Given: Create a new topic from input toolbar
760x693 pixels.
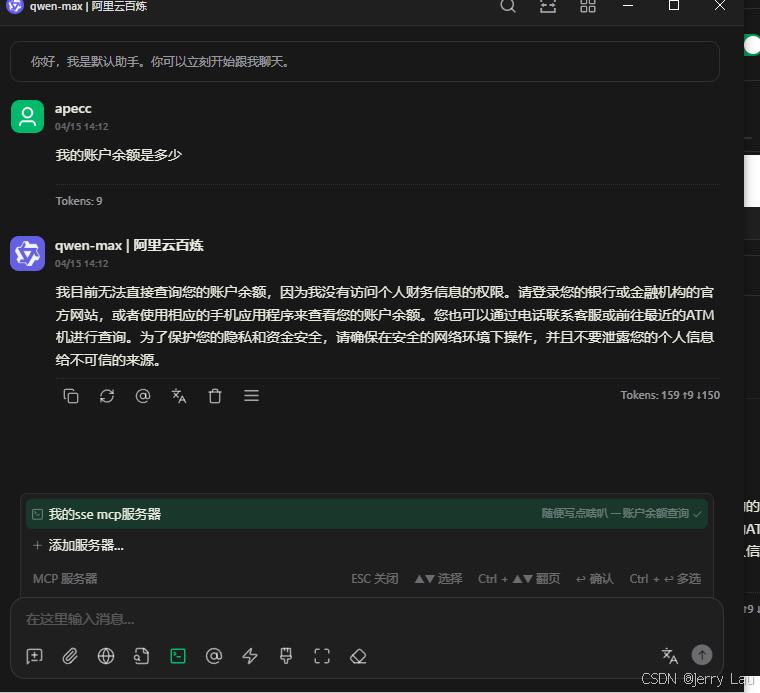Looking at the screenshot, I should tap(34, 656).
